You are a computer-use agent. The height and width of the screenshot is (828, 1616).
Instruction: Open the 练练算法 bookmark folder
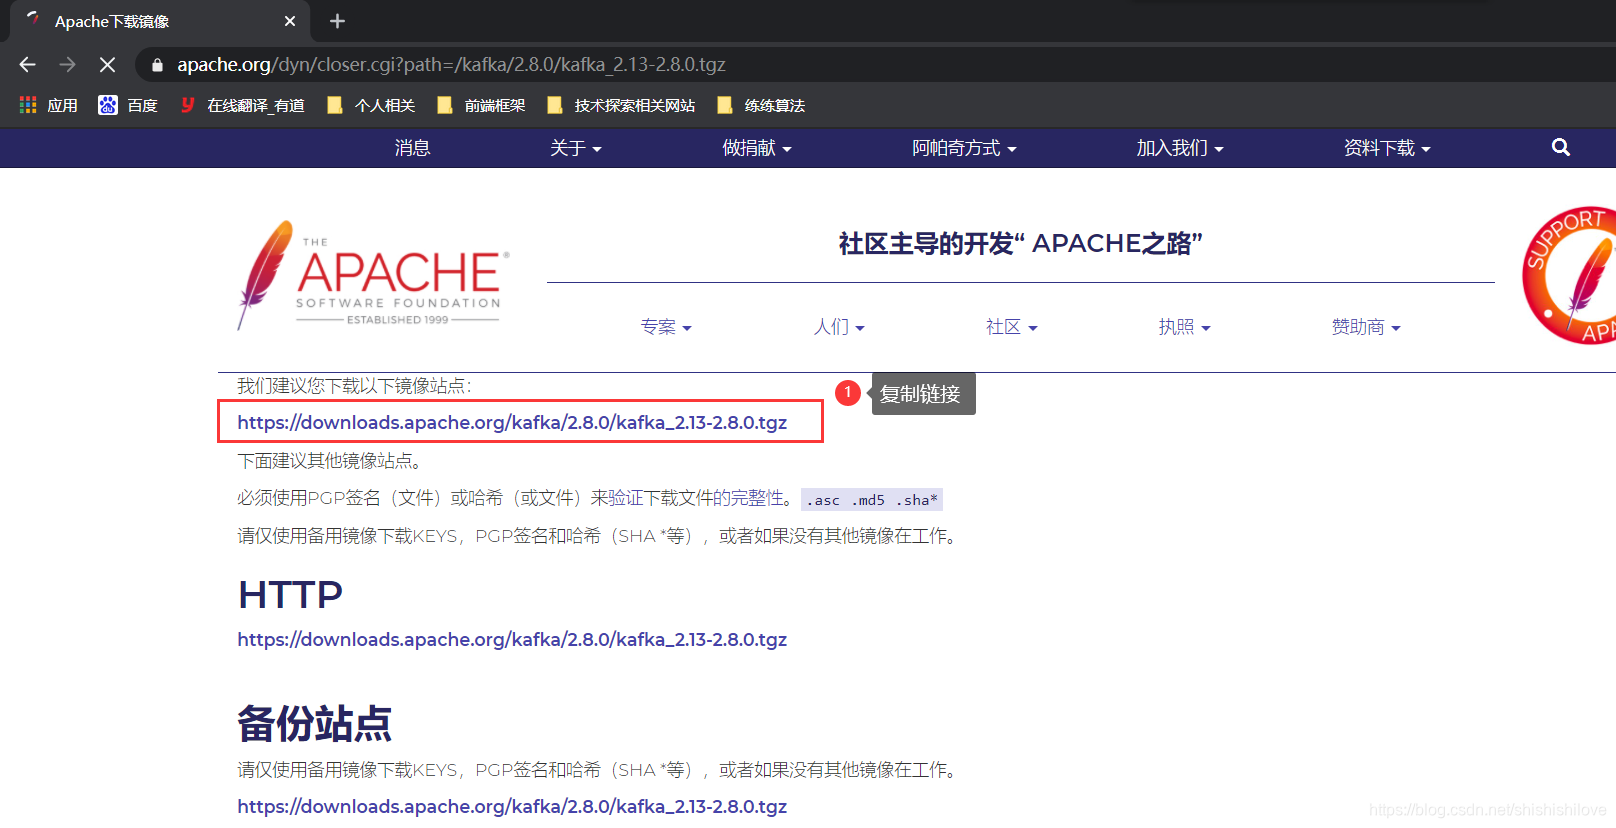[x=761, y=105]
